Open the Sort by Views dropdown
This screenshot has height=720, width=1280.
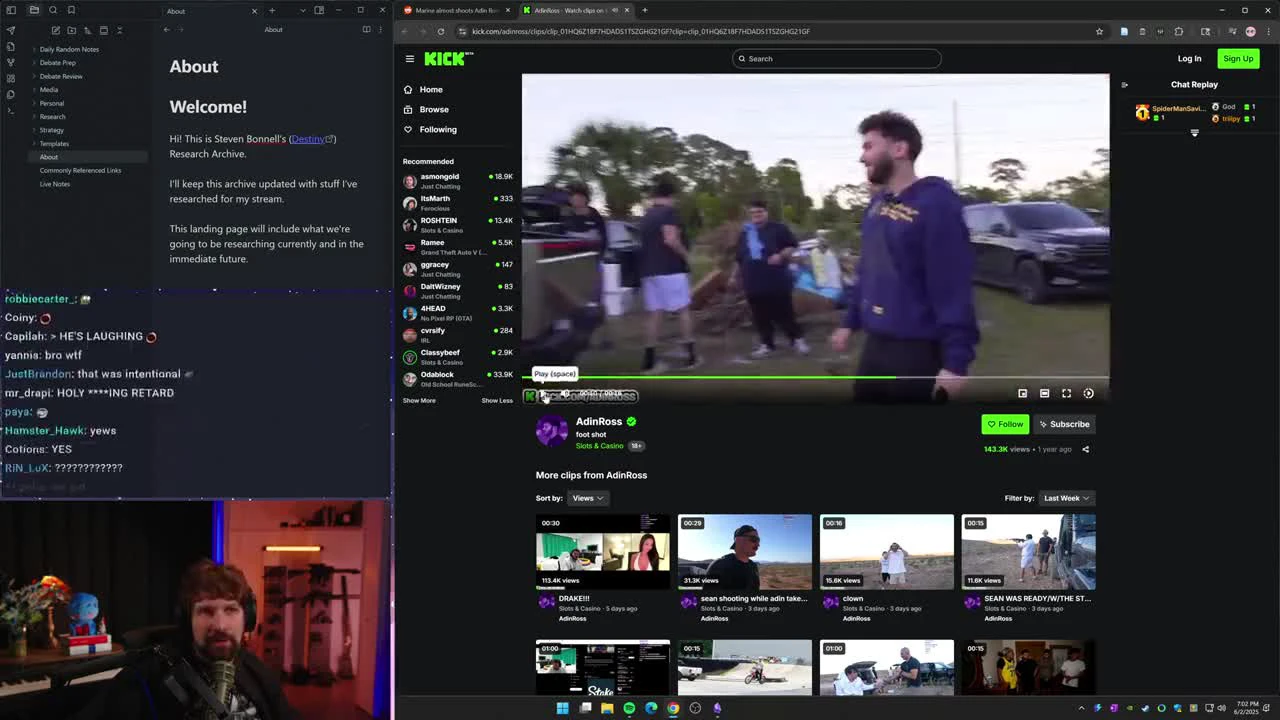(x=587, y=498)
